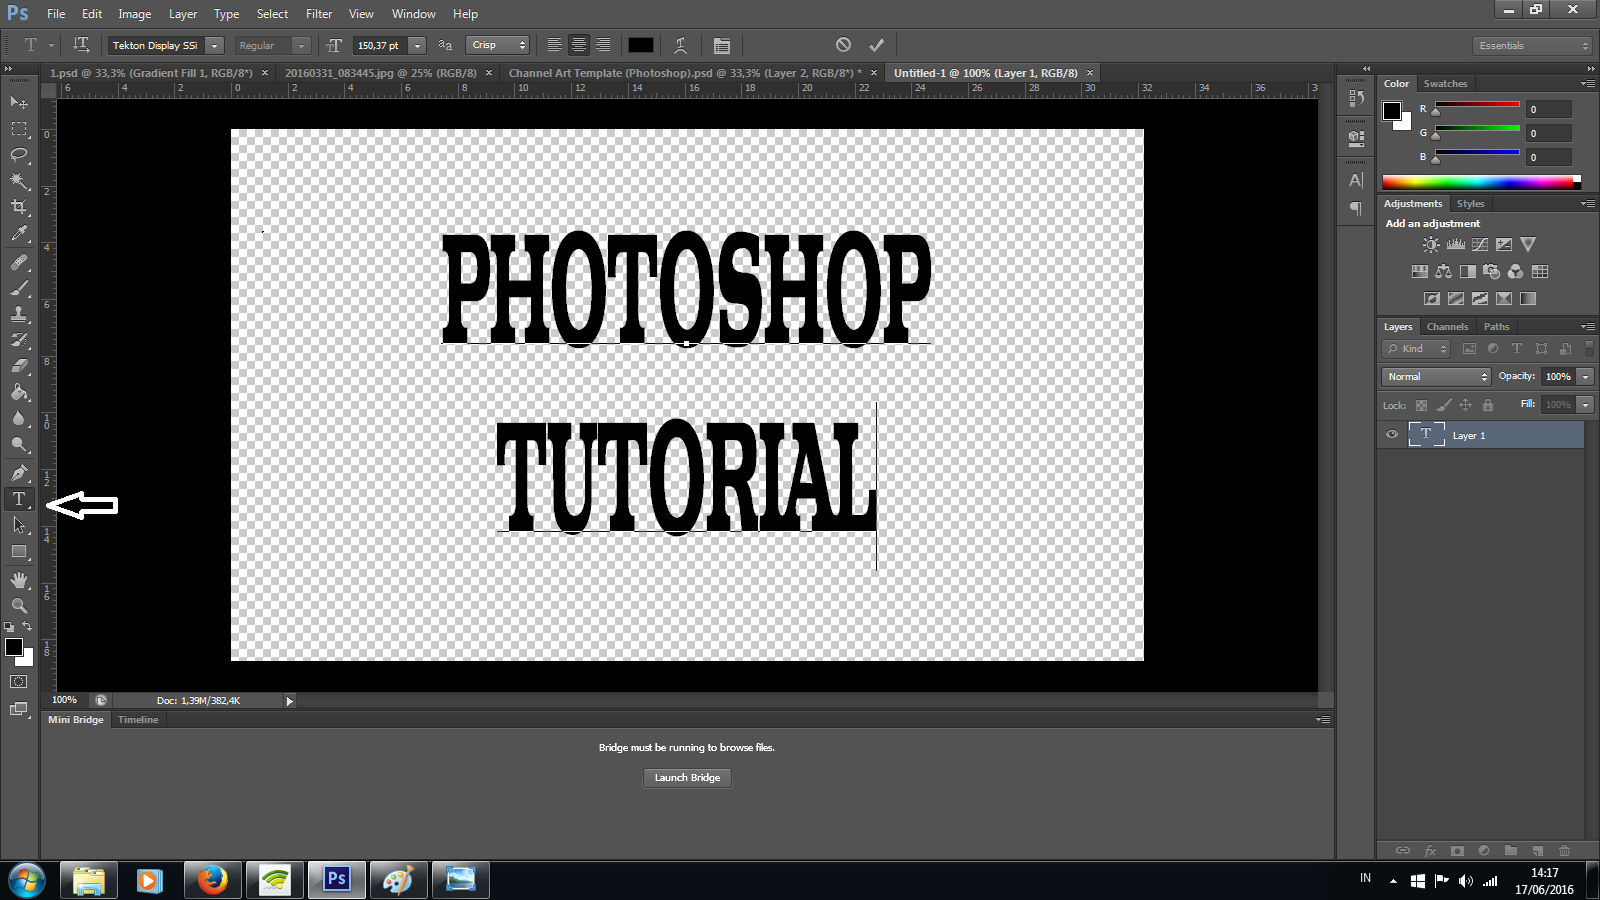The width and height of the screenshot is (1600, 900).
Task: Commit the text edit with the checkmark
Action: point(877,44)
